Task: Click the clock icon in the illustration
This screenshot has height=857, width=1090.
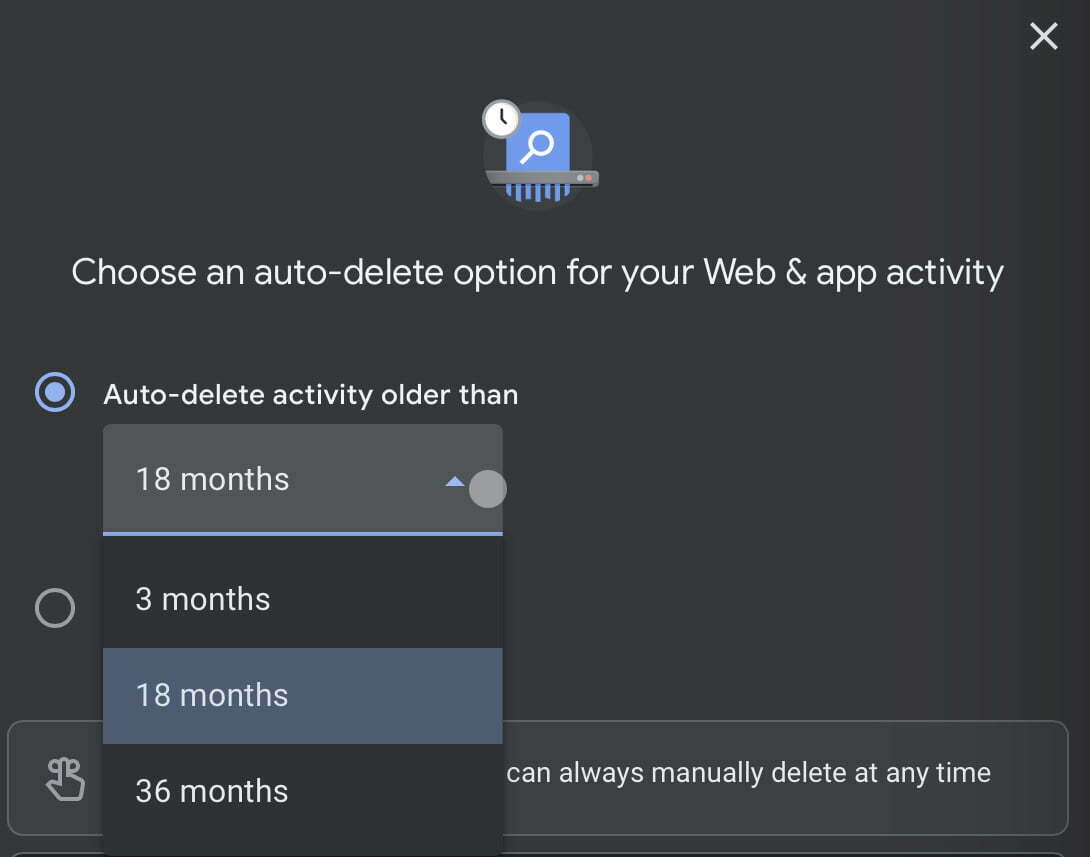Action: point(501,118)
